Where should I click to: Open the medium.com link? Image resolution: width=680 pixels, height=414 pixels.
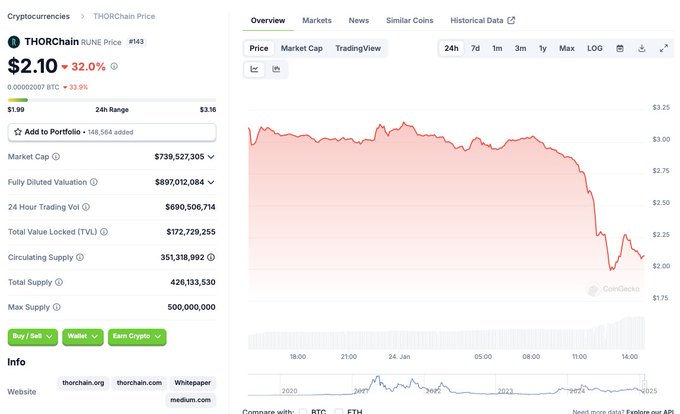(190, 400)
